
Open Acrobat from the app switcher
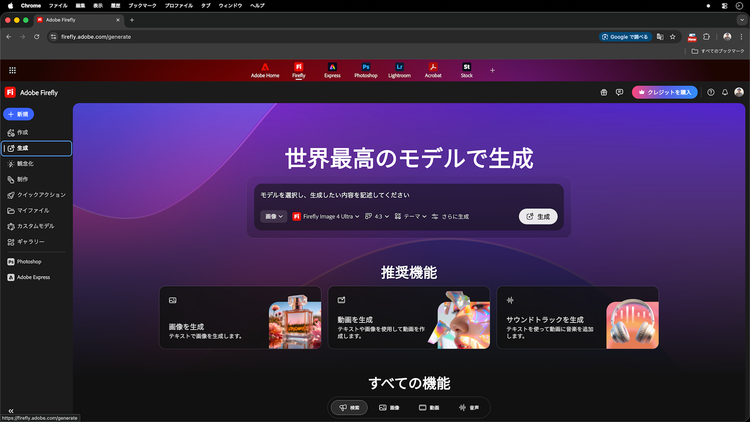(x=433, y=69)
